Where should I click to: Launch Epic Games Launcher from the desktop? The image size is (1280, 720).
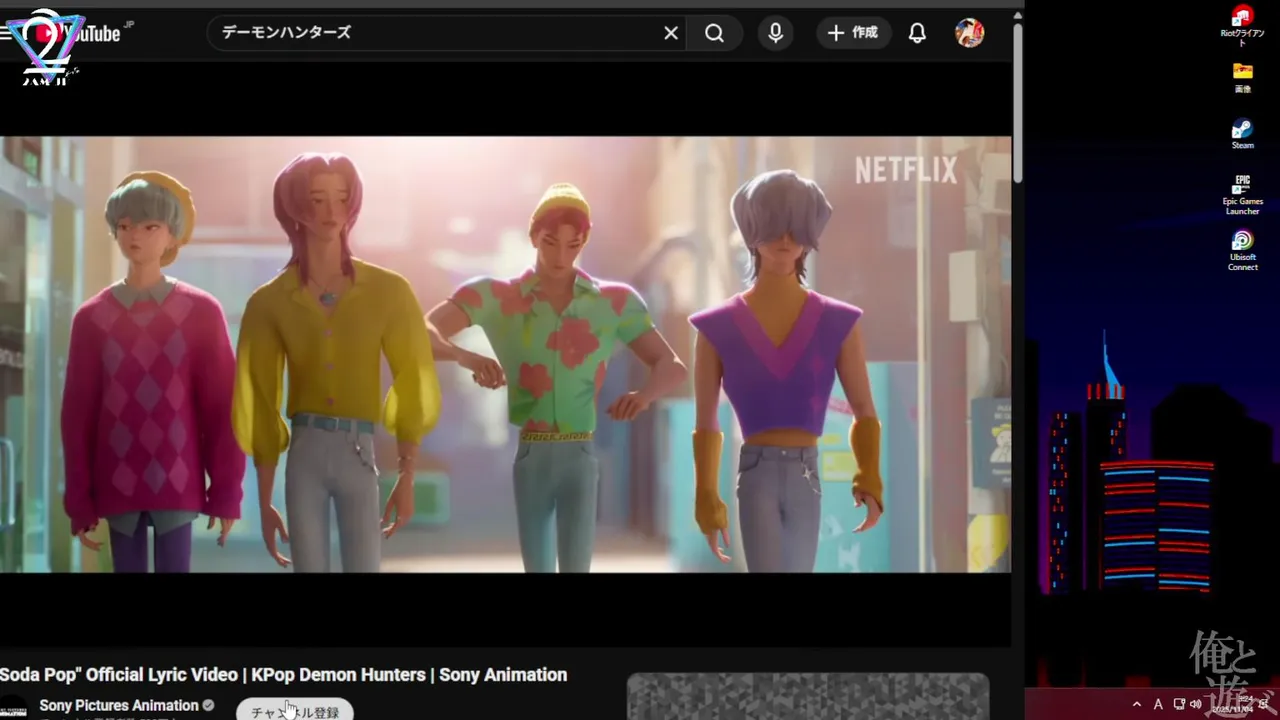pos(1242,195)
